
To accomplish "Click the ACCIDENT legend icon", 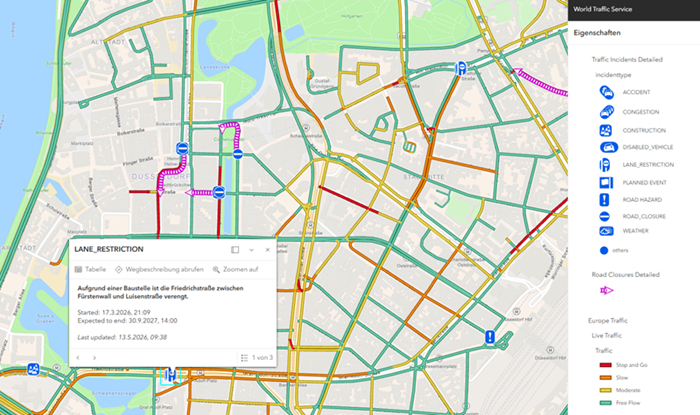I will point(606,92).
